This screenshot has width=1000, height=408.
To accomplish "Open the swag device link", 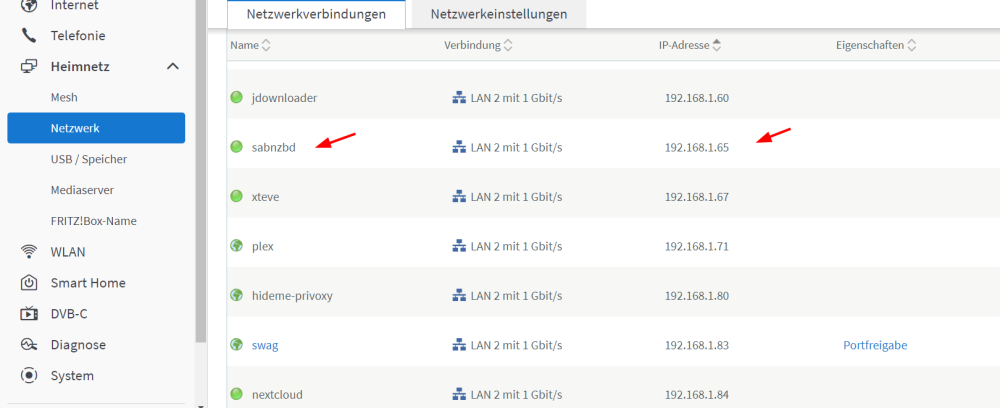I will (265, 346).
